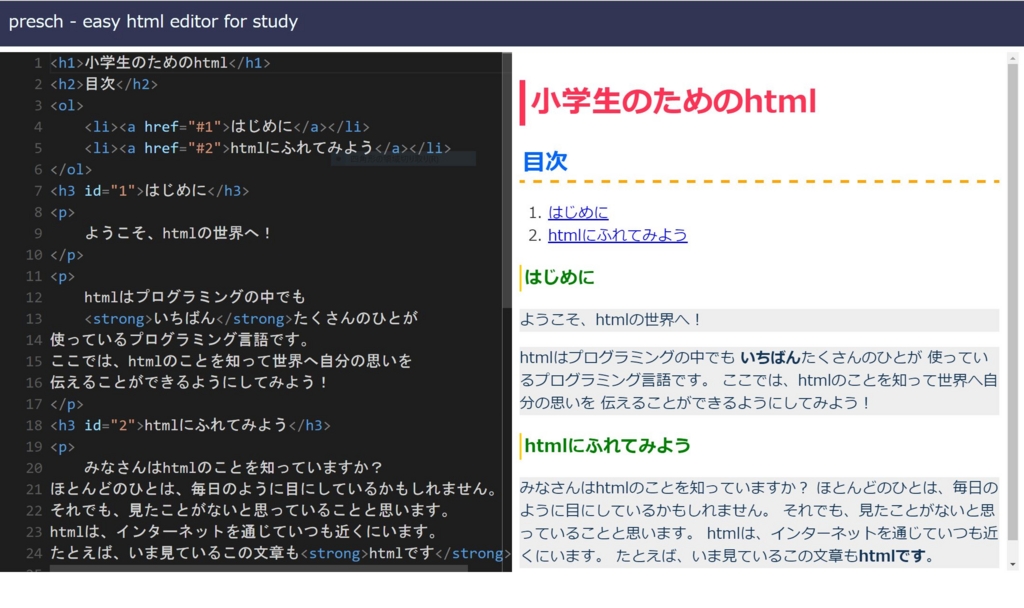Click code line 14 使っているプログラミング言語です。
The width and height of the screenshot is (1024, 608).
(x=180, y=340)
